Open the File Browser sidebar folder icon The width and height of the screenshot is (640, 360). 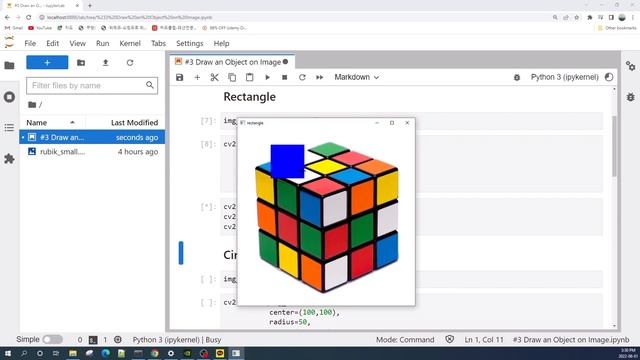tap(9, 65)
